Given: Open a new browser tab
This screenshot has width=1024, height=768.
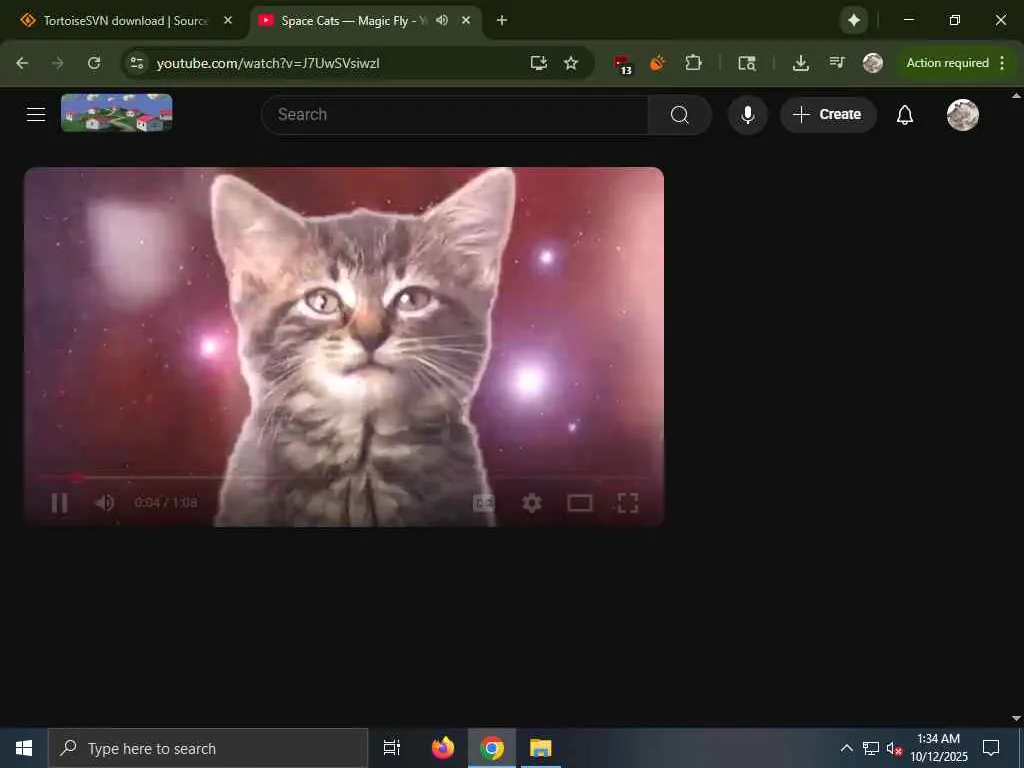Looking at the screenshot, I should pos(502,21).
